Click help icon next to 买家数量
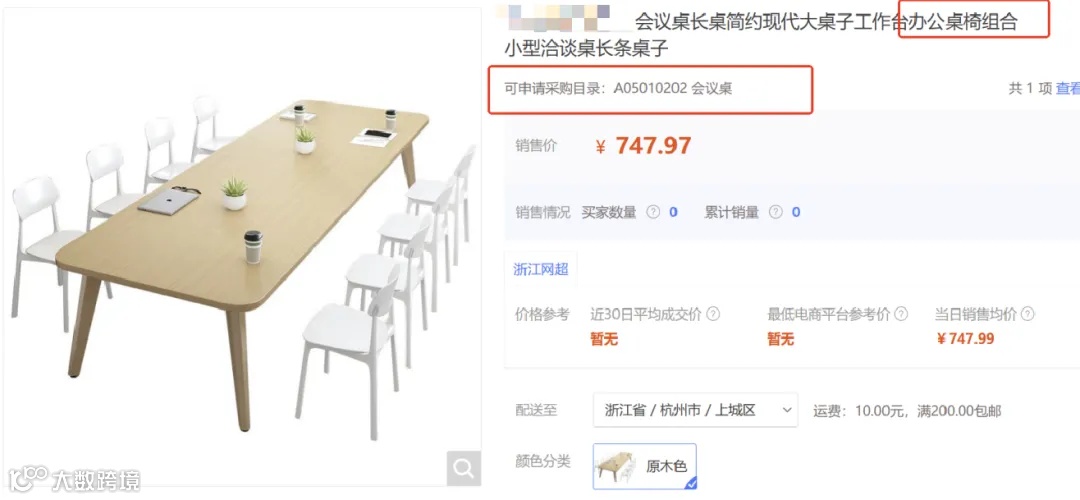 [653, 212]
